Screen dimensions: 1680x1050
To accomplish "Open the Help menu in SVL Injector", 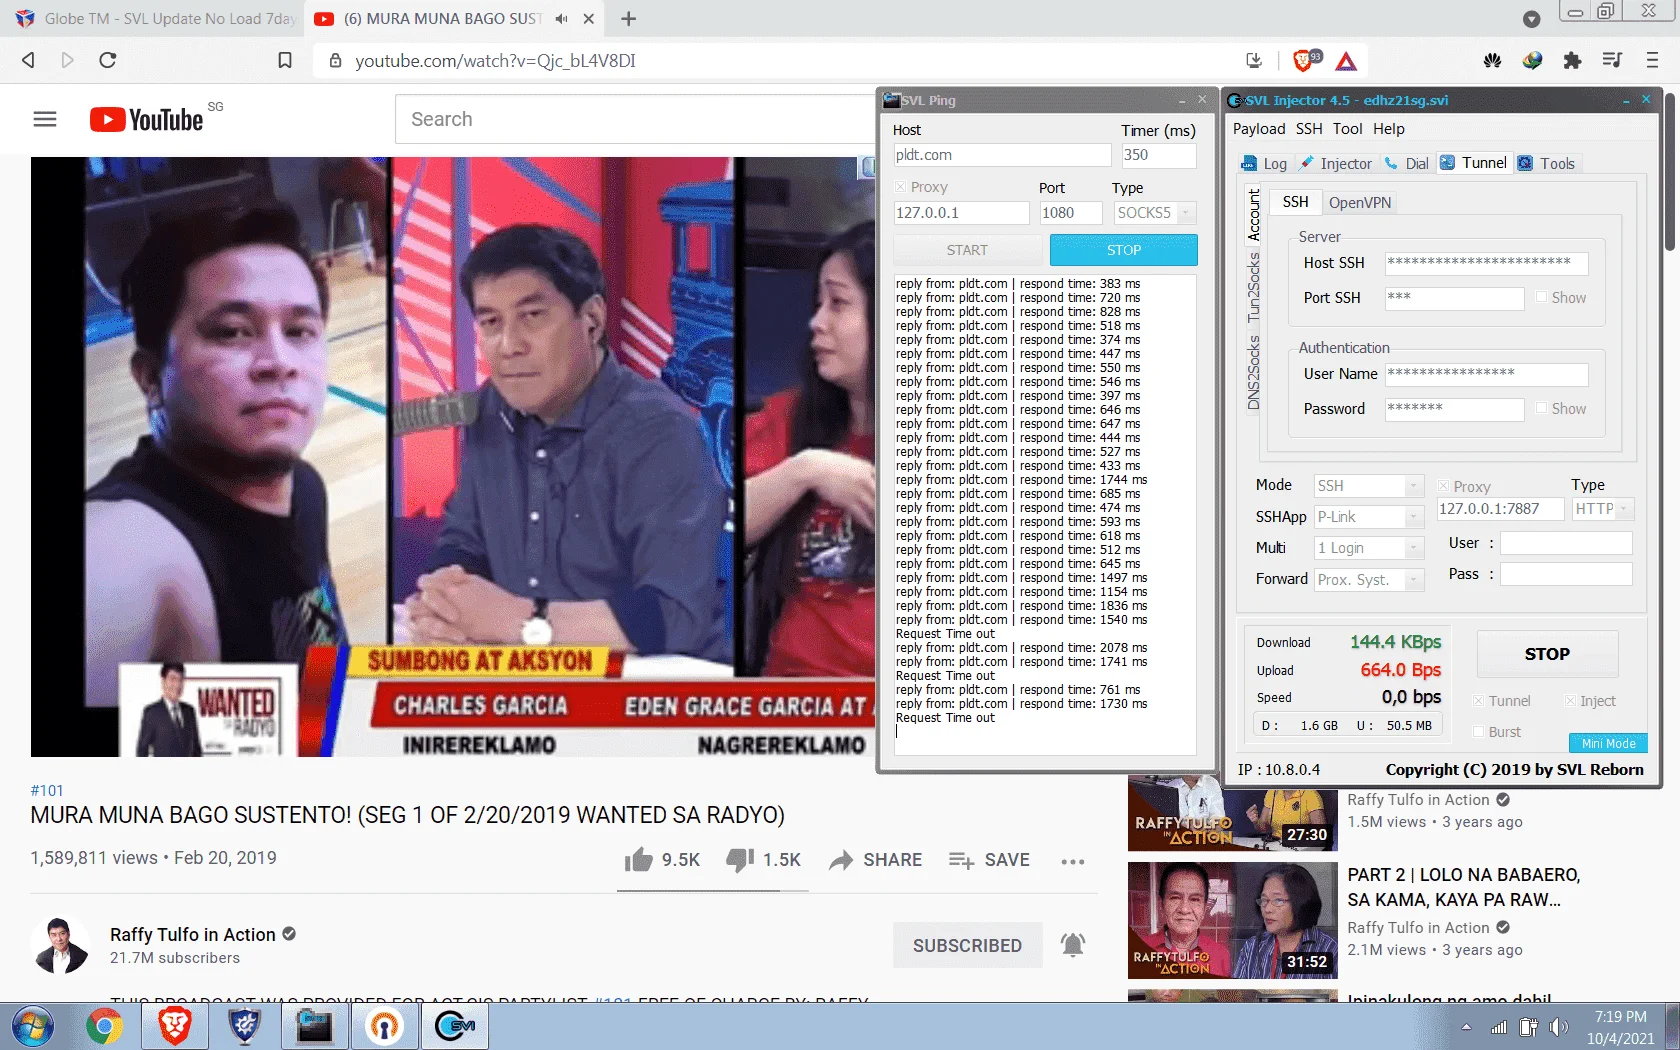I will (1388, 129).
